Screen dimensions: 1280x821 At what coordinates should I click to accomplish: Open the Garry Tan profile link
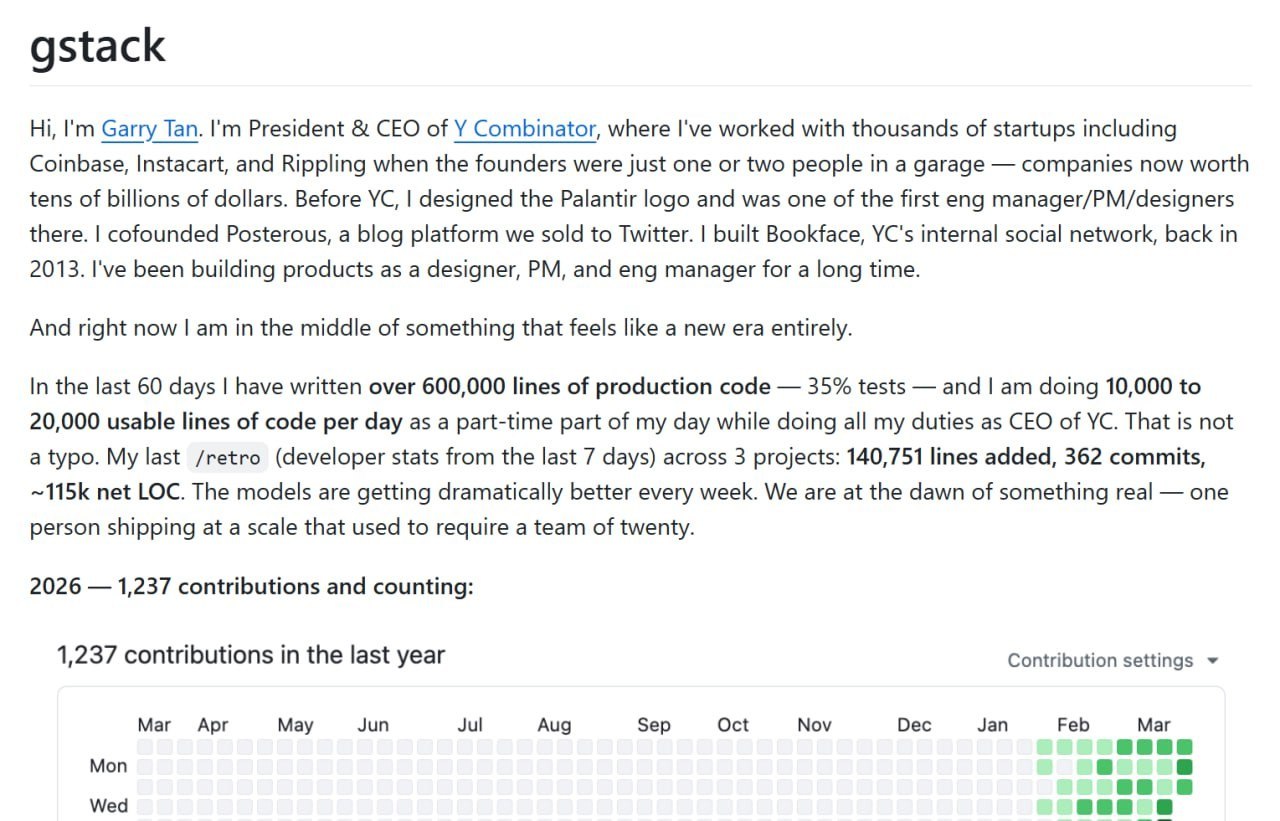[x=149, y=129]
